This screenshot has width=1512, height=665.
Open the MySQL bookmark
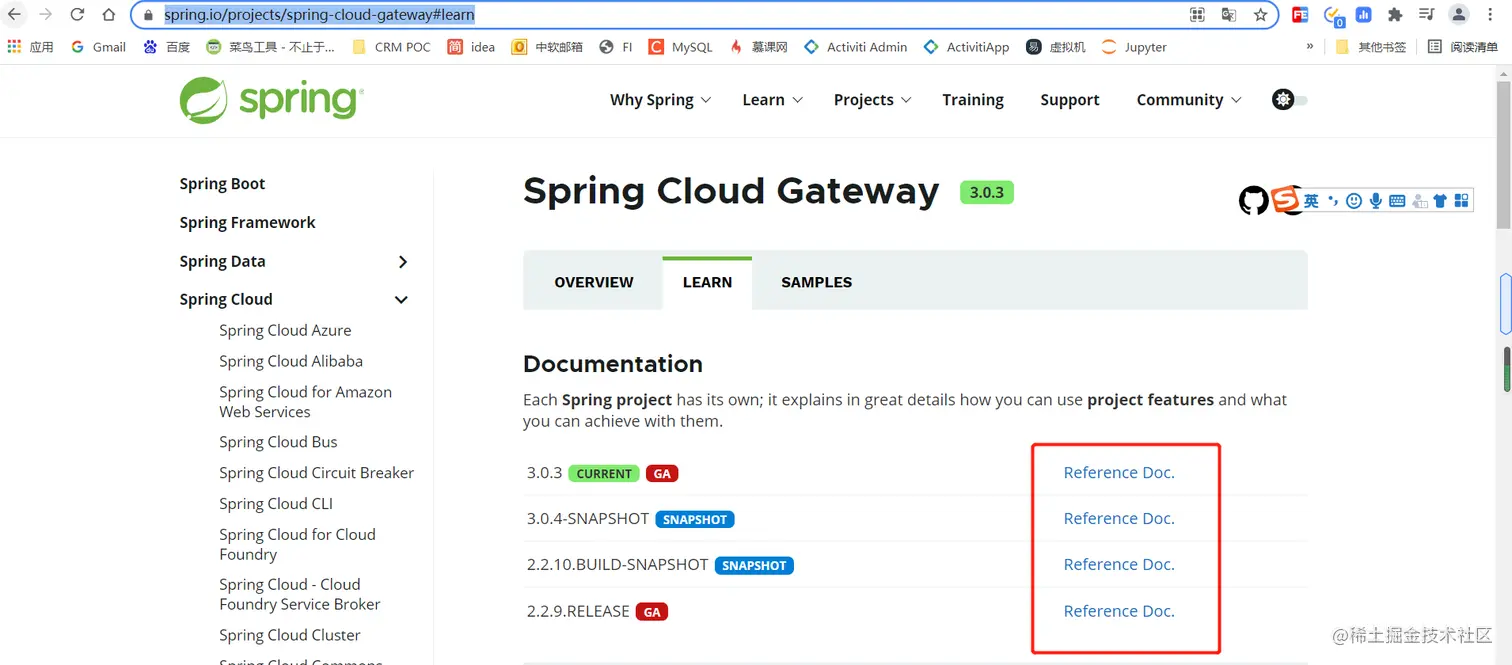coord(680,47)
